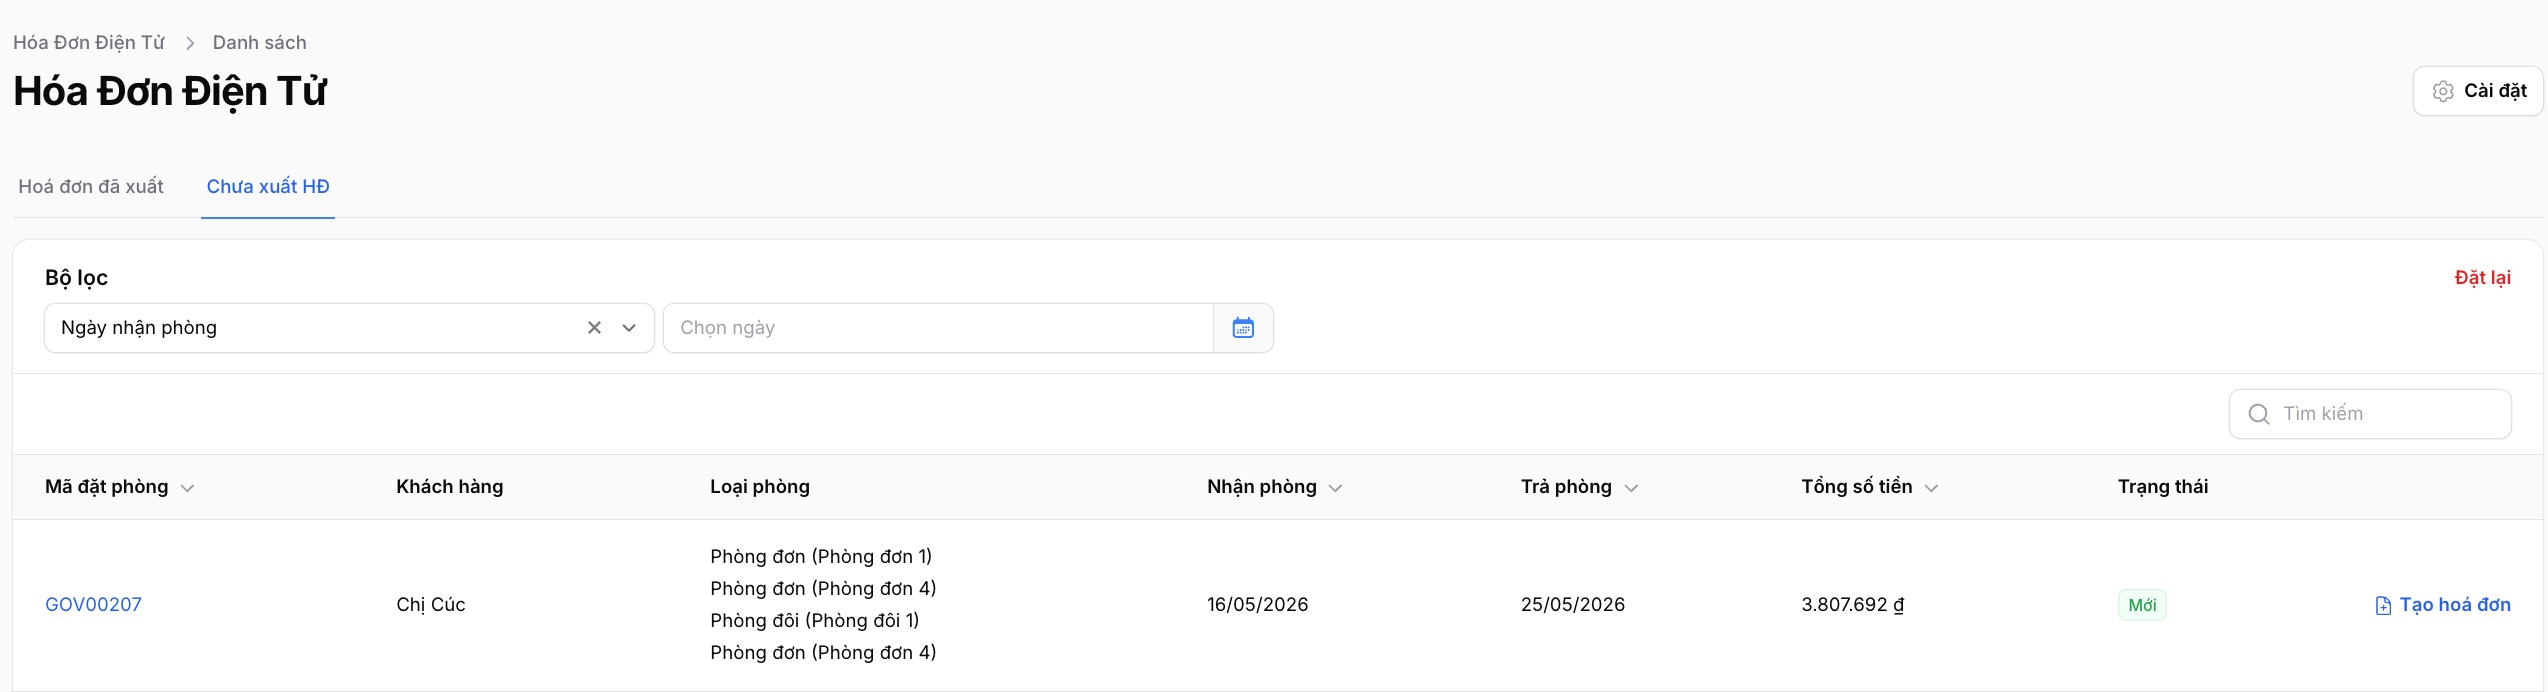Viewport: 2548px width, 692px height.
Task: Focus the Chọn ngày date field
Action: (937, 328)
